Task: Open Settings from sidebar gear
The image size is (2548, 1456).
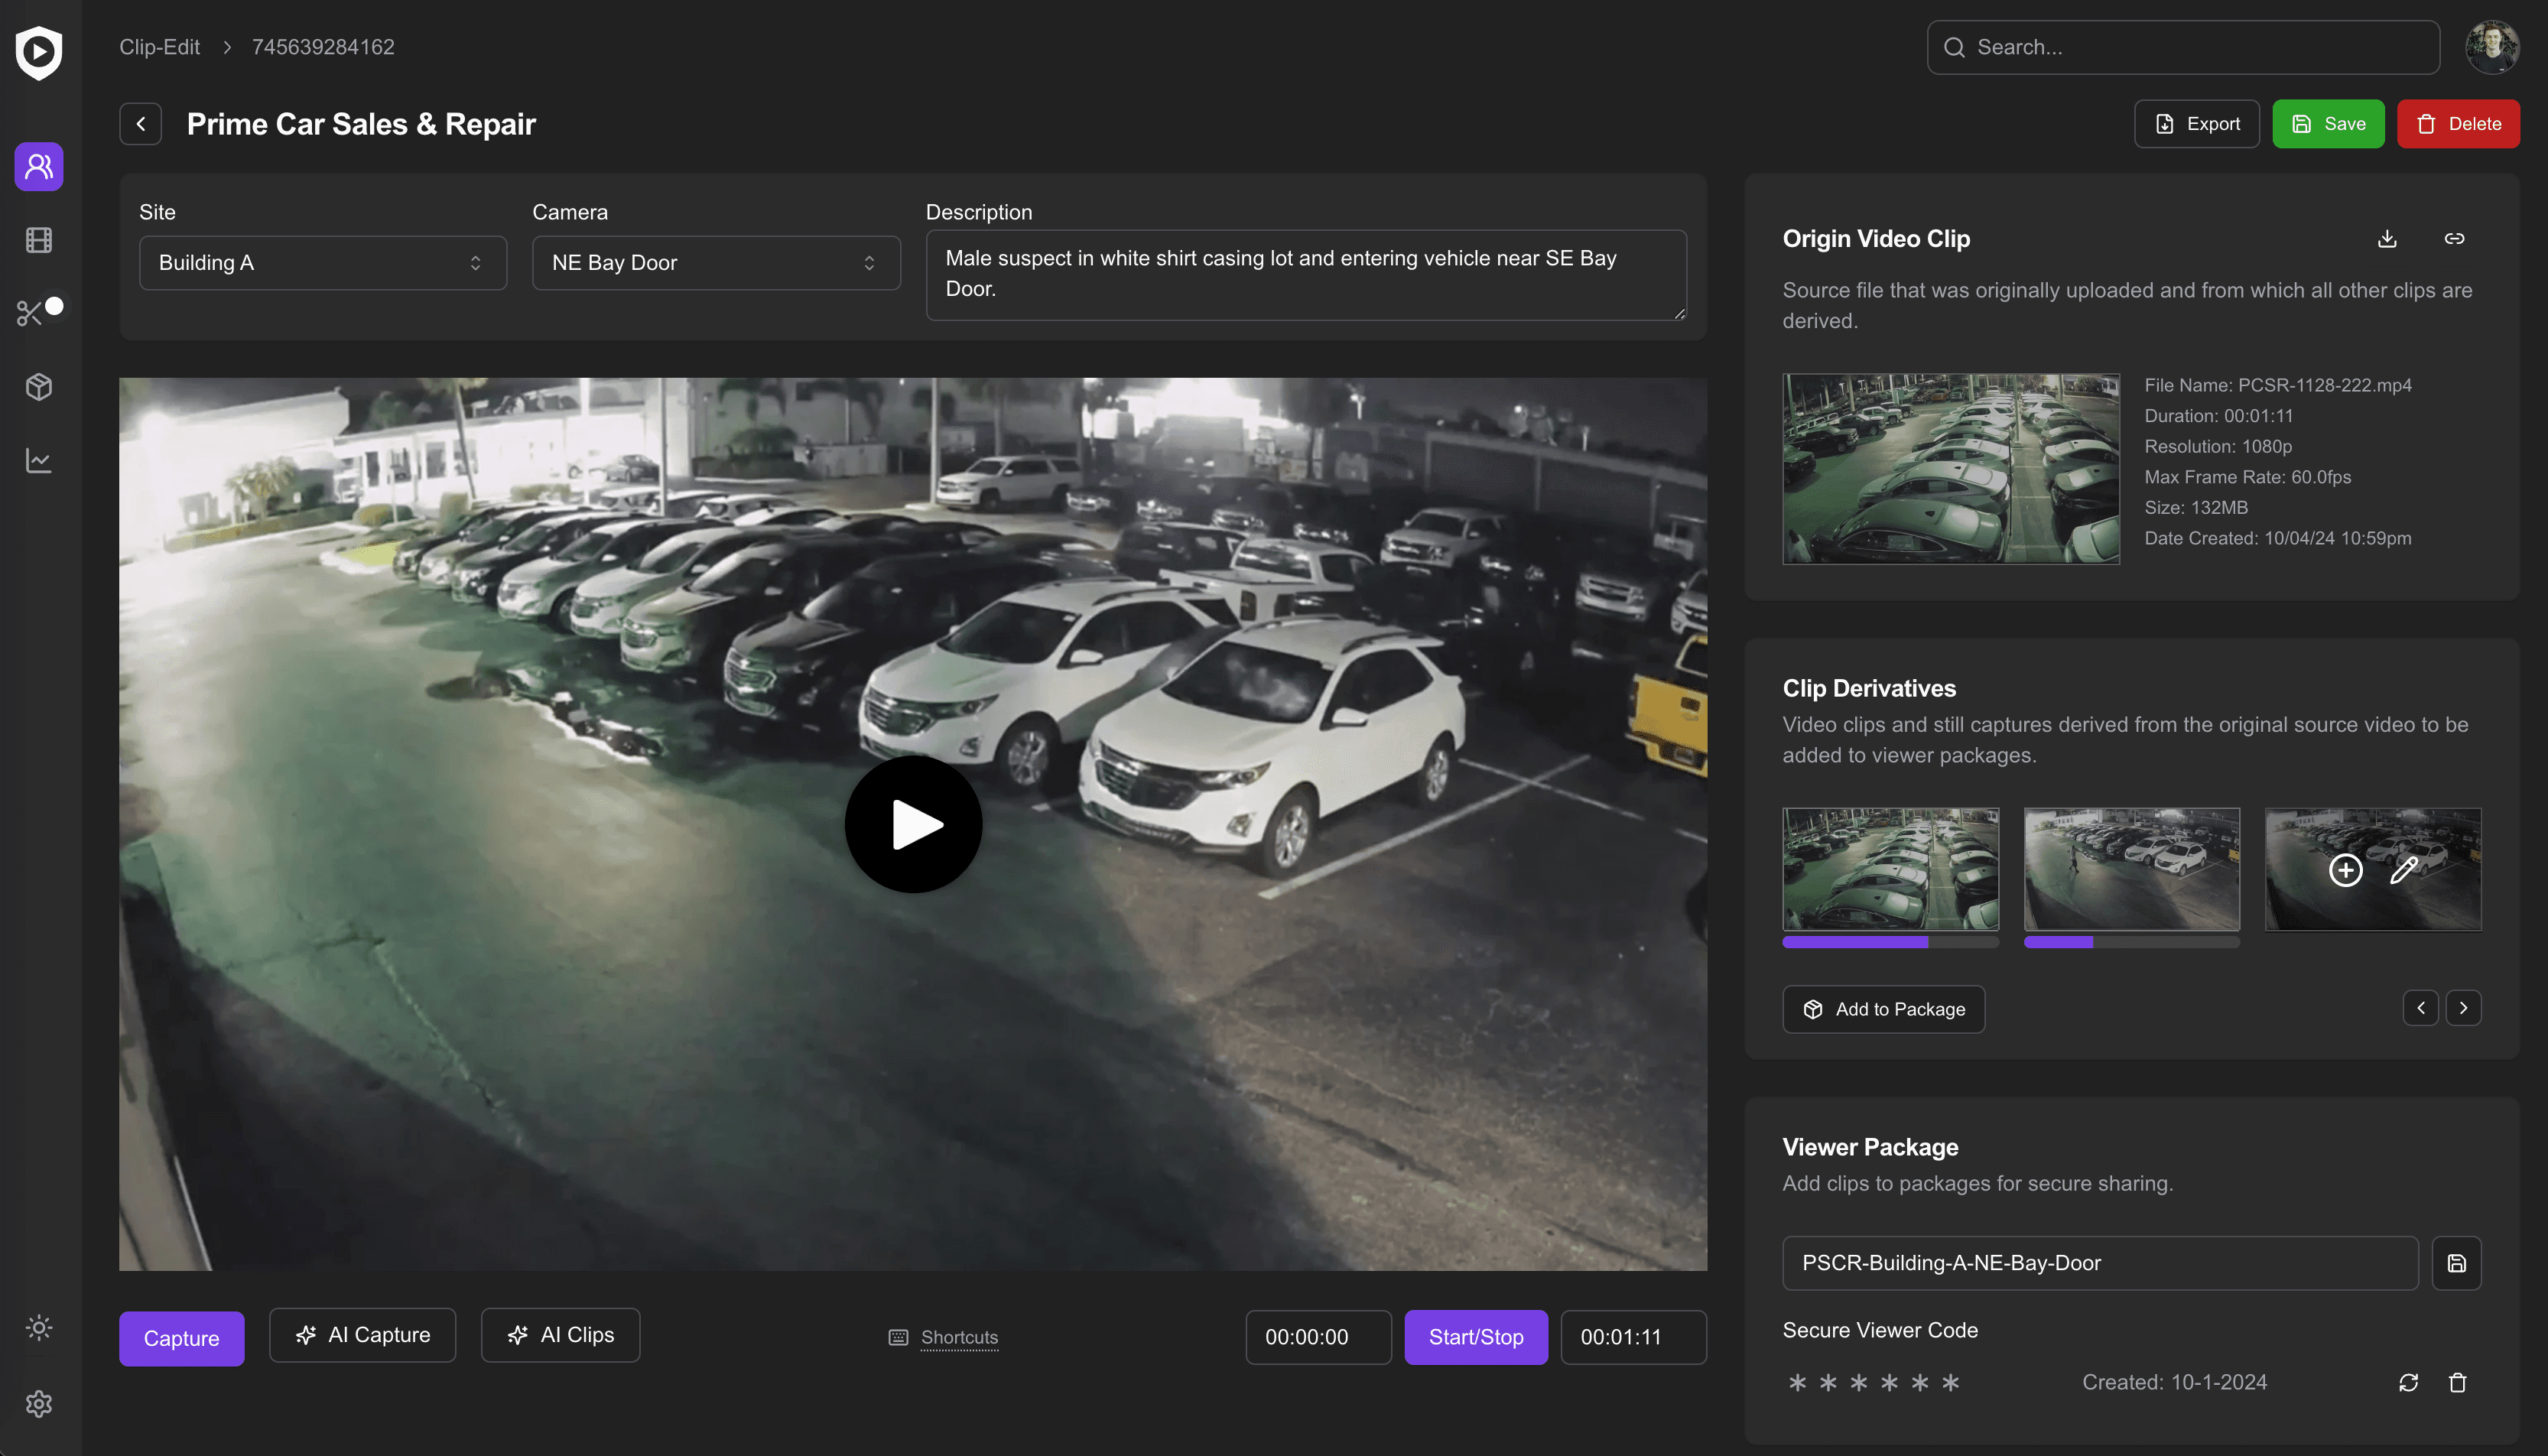Action: coord(38,1403)
